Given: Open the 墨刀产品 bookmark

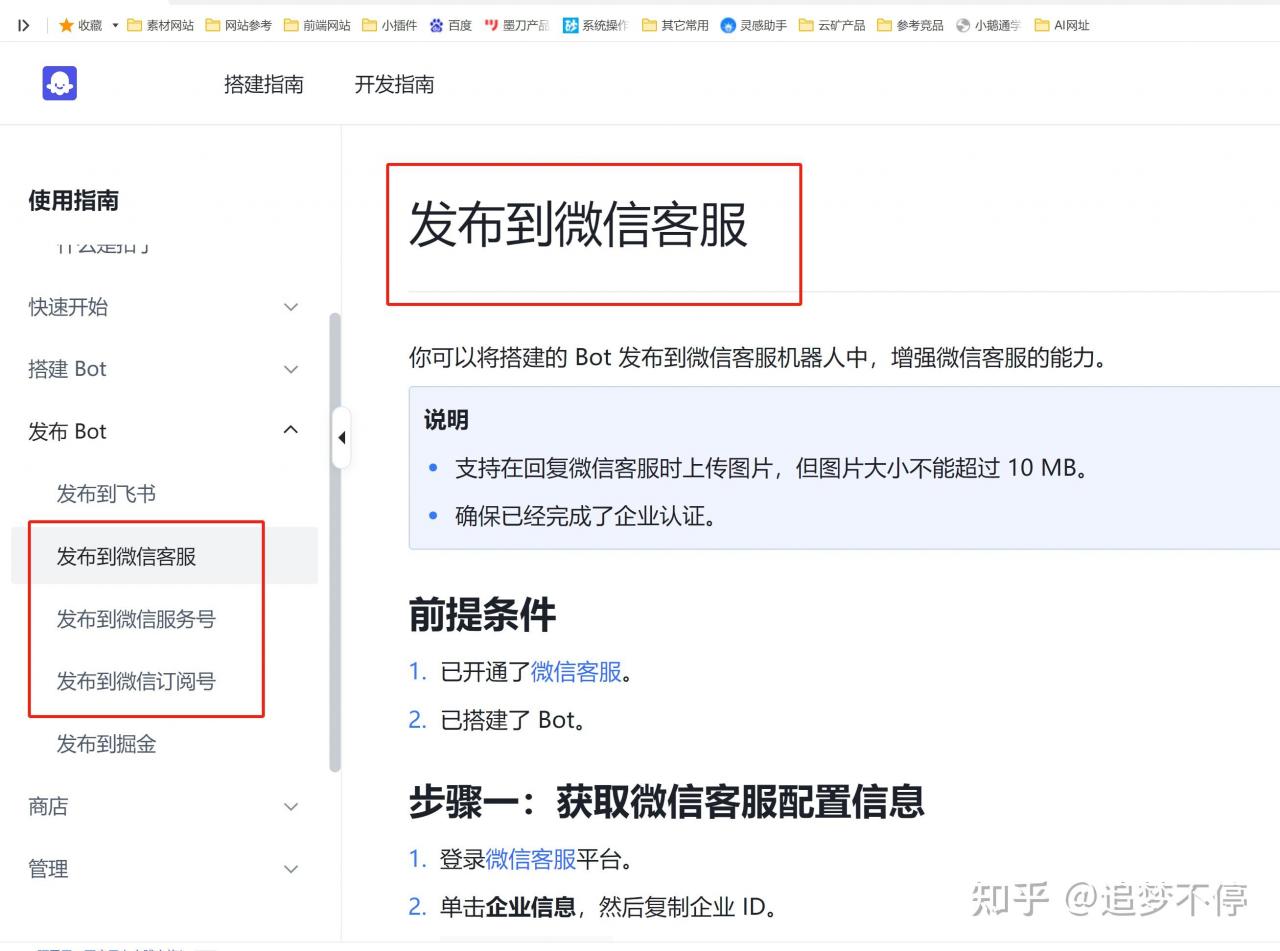Looking at the screenshot, I should coord(516,25).
